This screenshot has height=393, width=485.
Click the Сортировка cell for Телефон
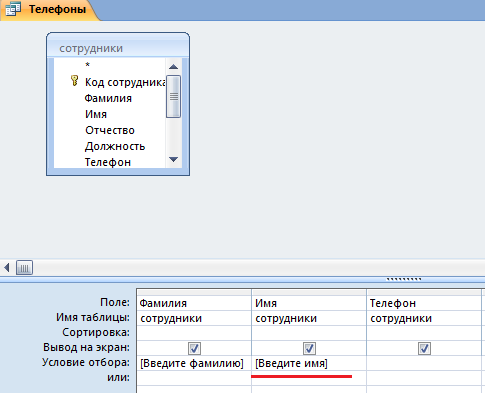click(x=424, y=333)
